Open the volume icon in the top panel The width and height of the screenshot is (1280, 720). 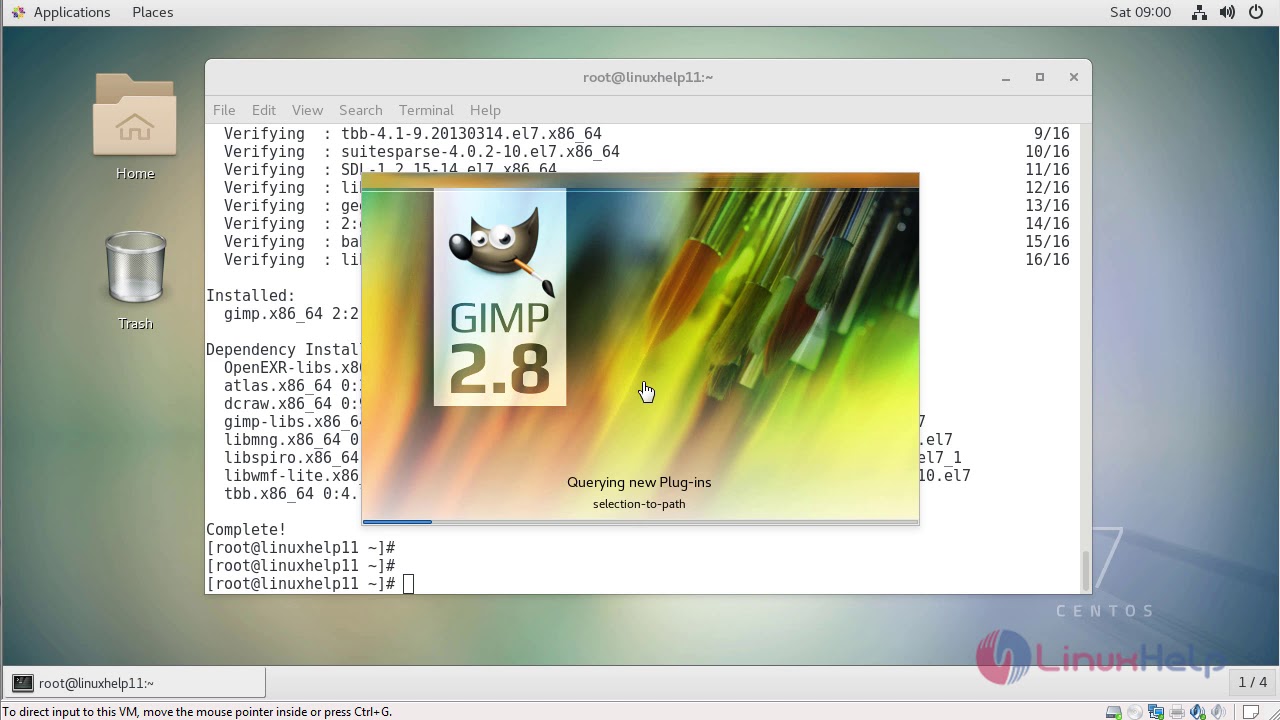pyautogui.click(x=1227, y=12)
